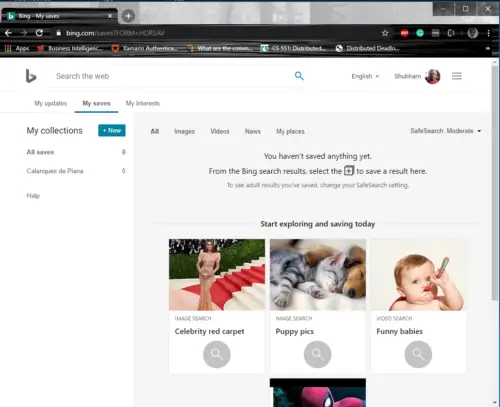
Task: Open the Apps bookmarks shortcut
Action: 17,48
